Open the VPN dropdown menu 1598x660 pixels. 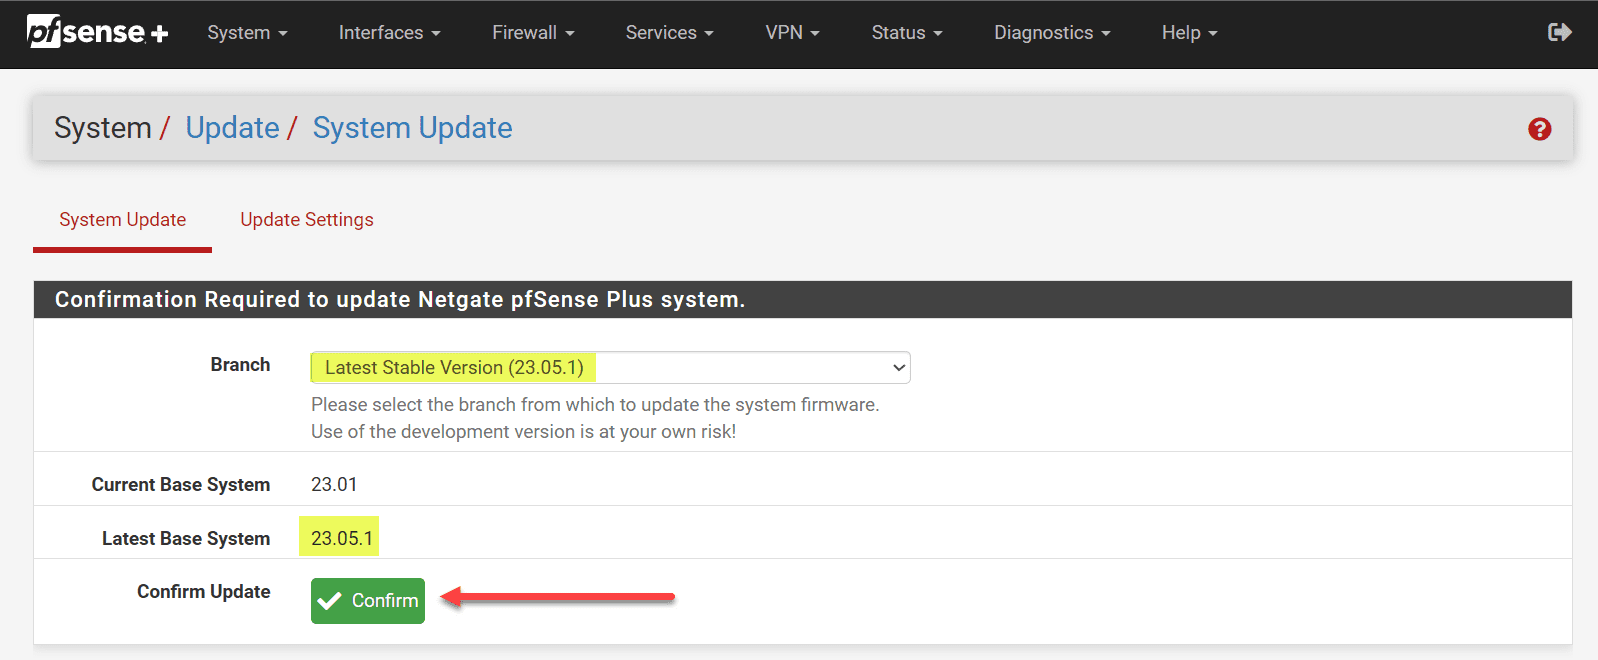tap(792, 33)
